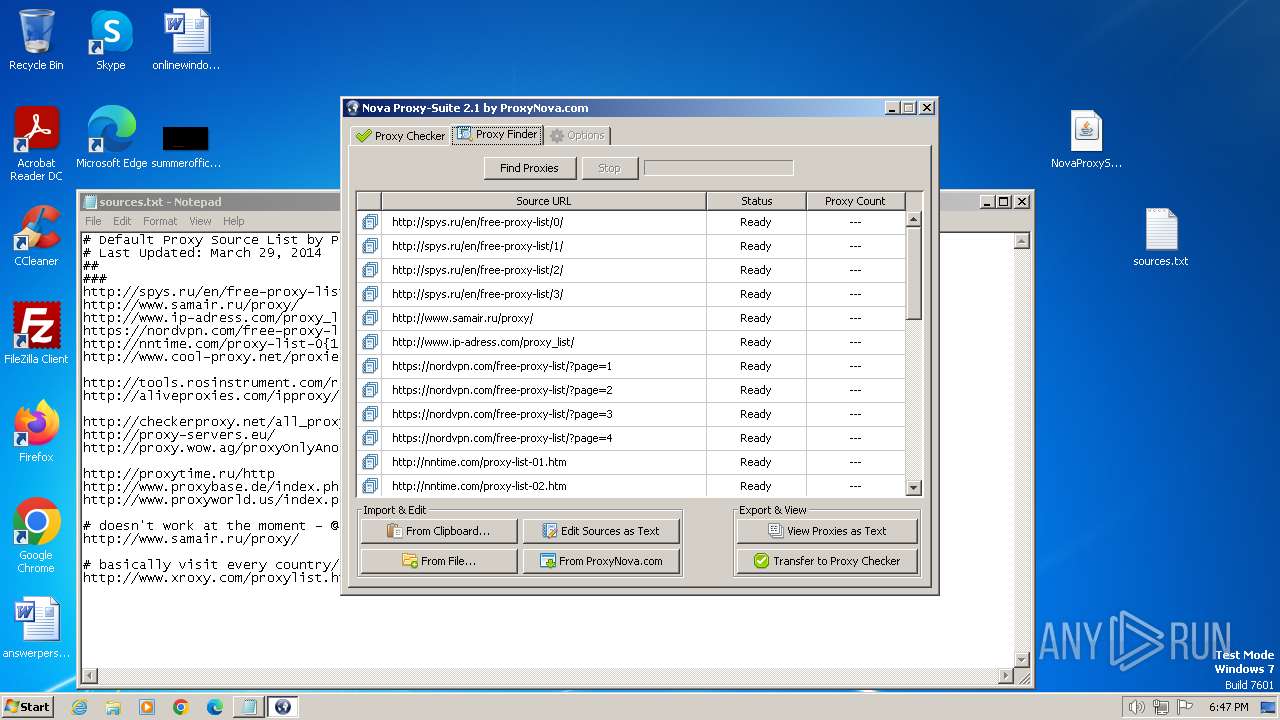
Task: Open Firefox desktop shortcut
Action: [36, 432]
